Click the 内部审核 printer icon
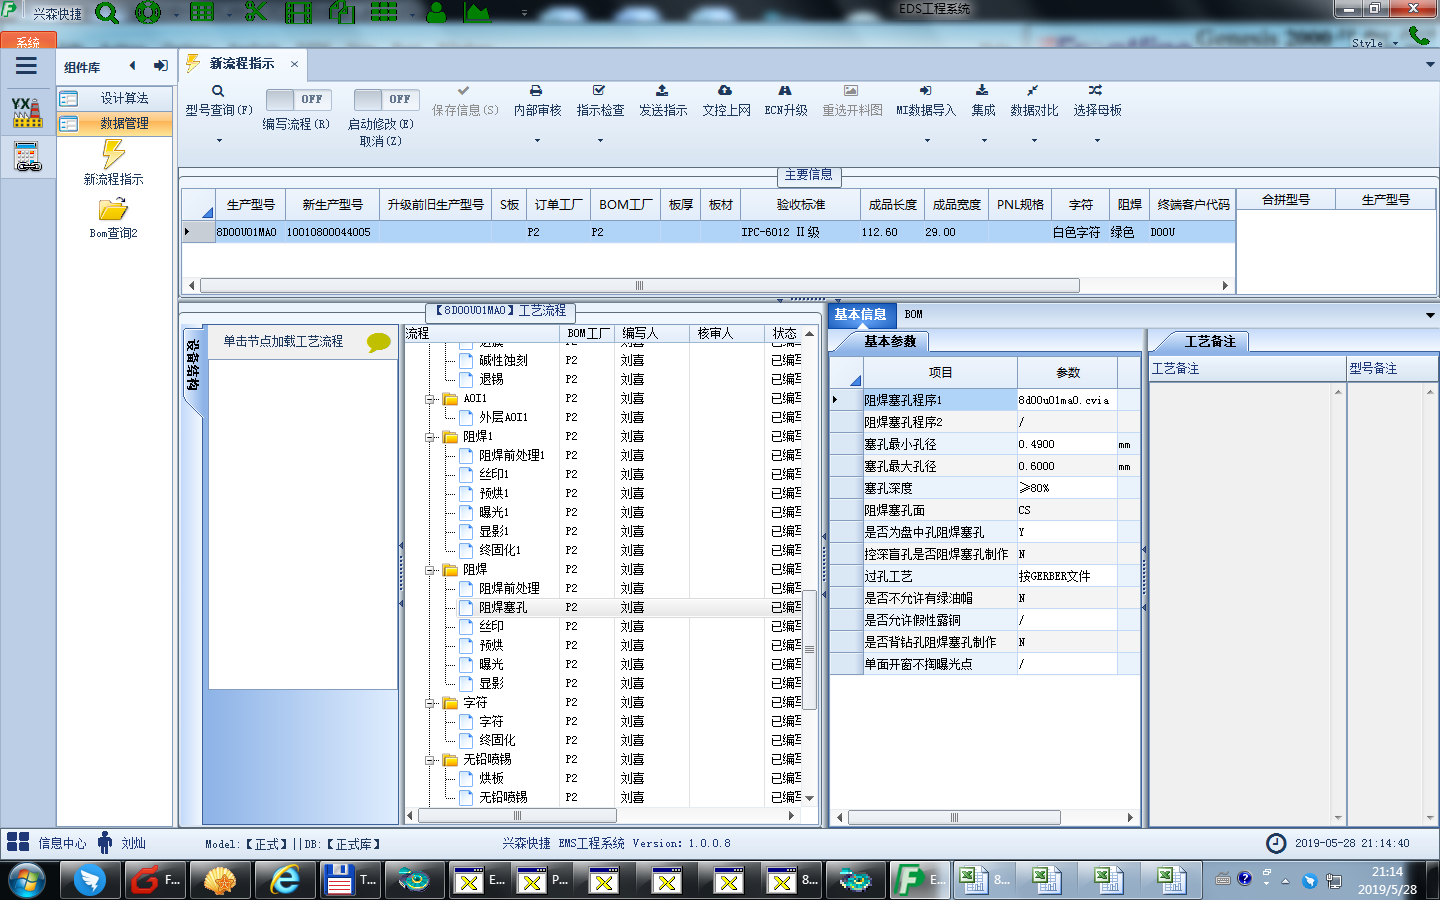Screen dimensions: 1440x900 point(536,91)
